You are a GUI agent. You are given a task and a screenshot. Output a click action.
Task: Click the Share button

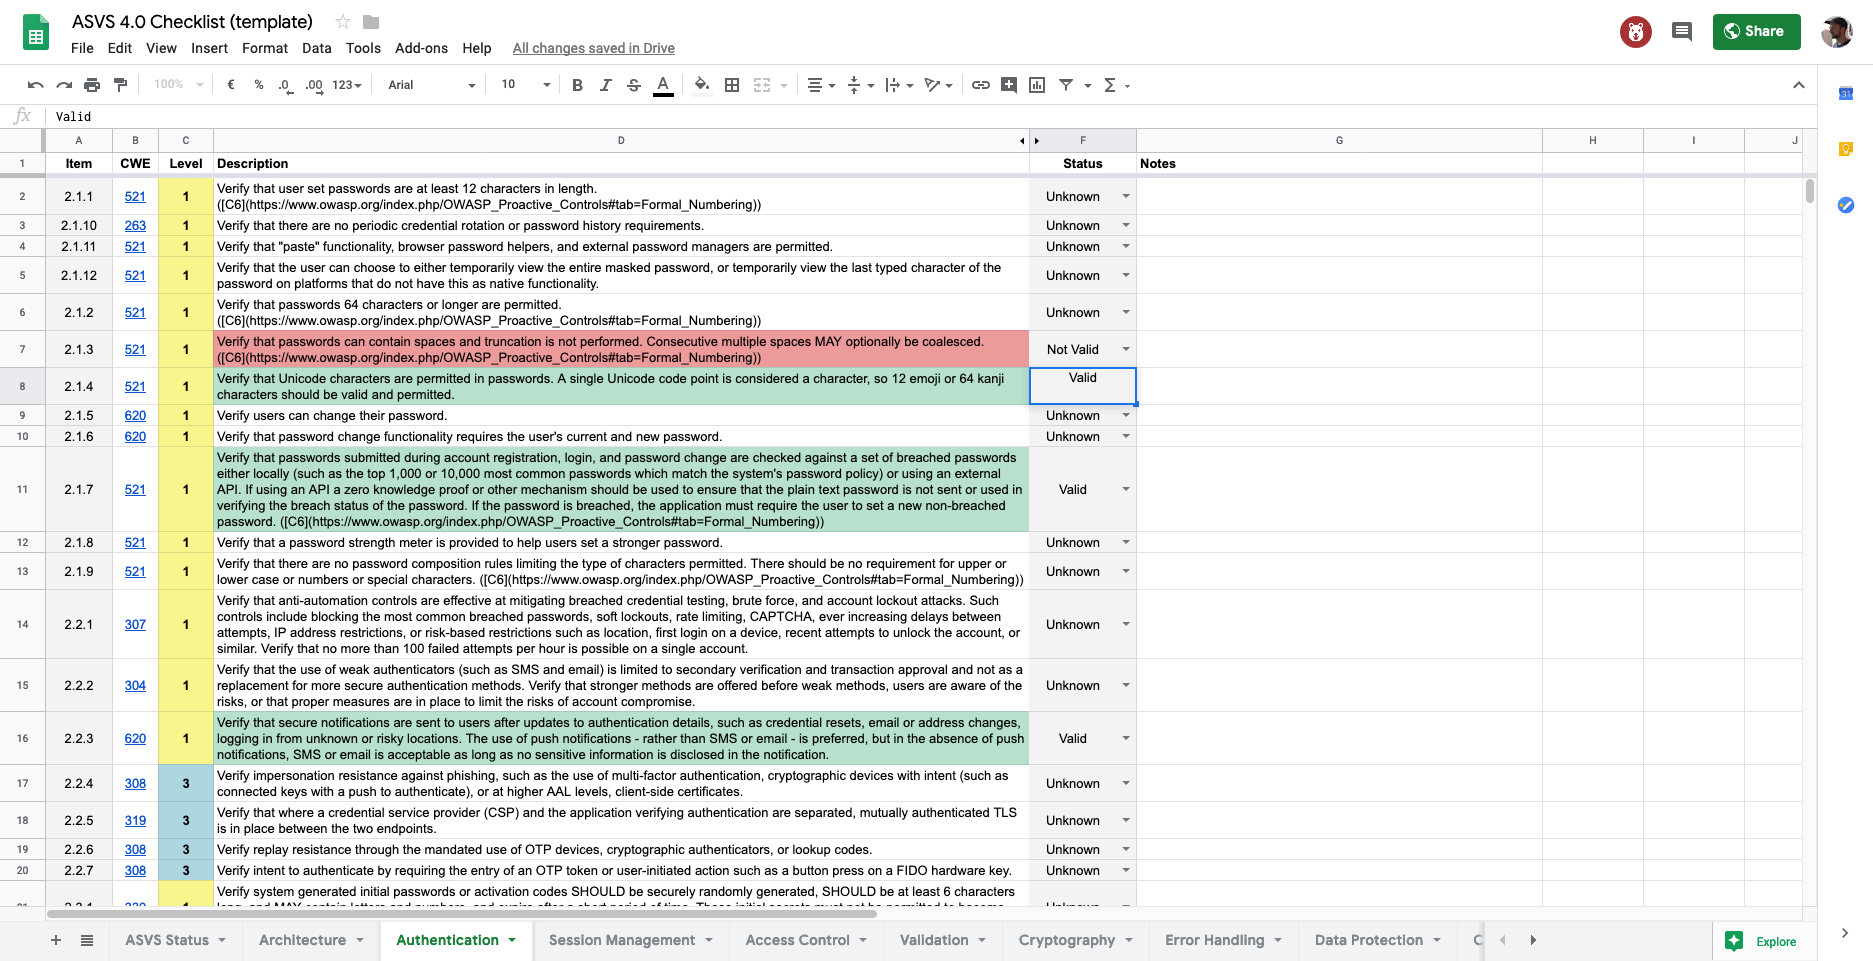tap(1756, 32)
